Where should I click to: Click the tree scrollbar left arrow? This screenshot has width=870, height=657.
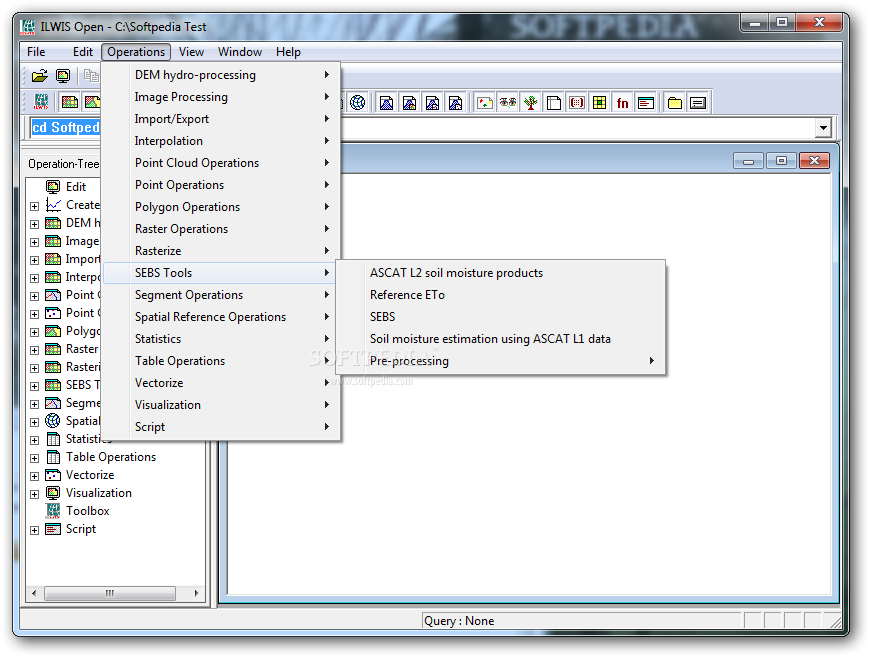[34, 593]
